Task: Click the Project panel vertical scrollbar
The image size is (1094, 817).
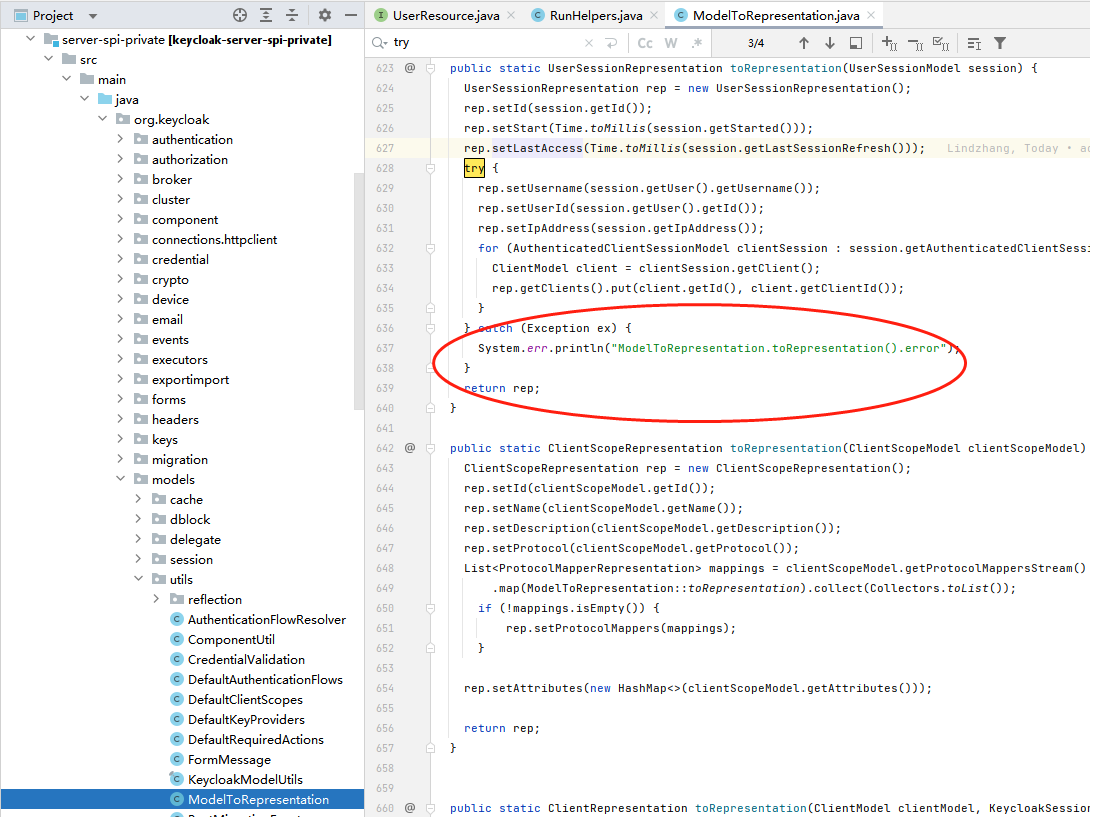Action: click(359, 292)
